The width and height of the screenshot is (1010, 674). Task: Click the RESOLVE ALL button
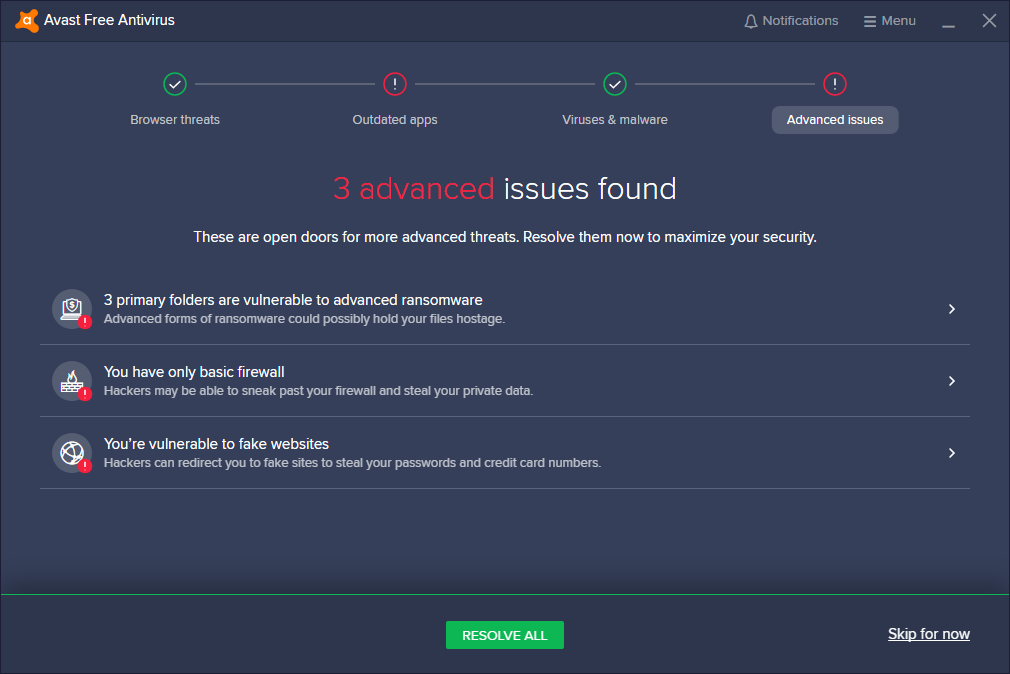tap(505, 635)
